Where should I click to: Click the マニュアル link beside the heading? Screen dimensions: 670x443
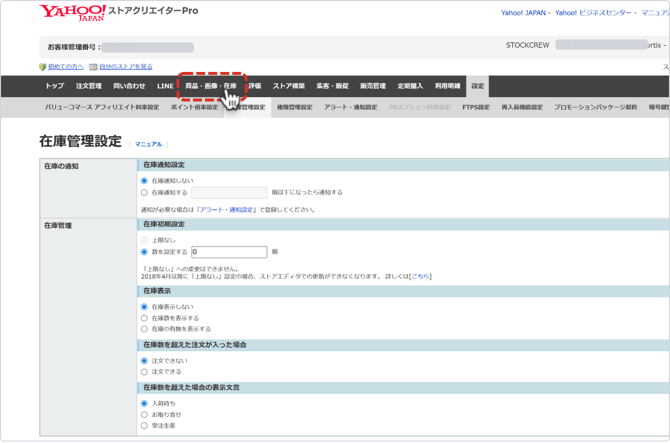click(x=148, y=144)
